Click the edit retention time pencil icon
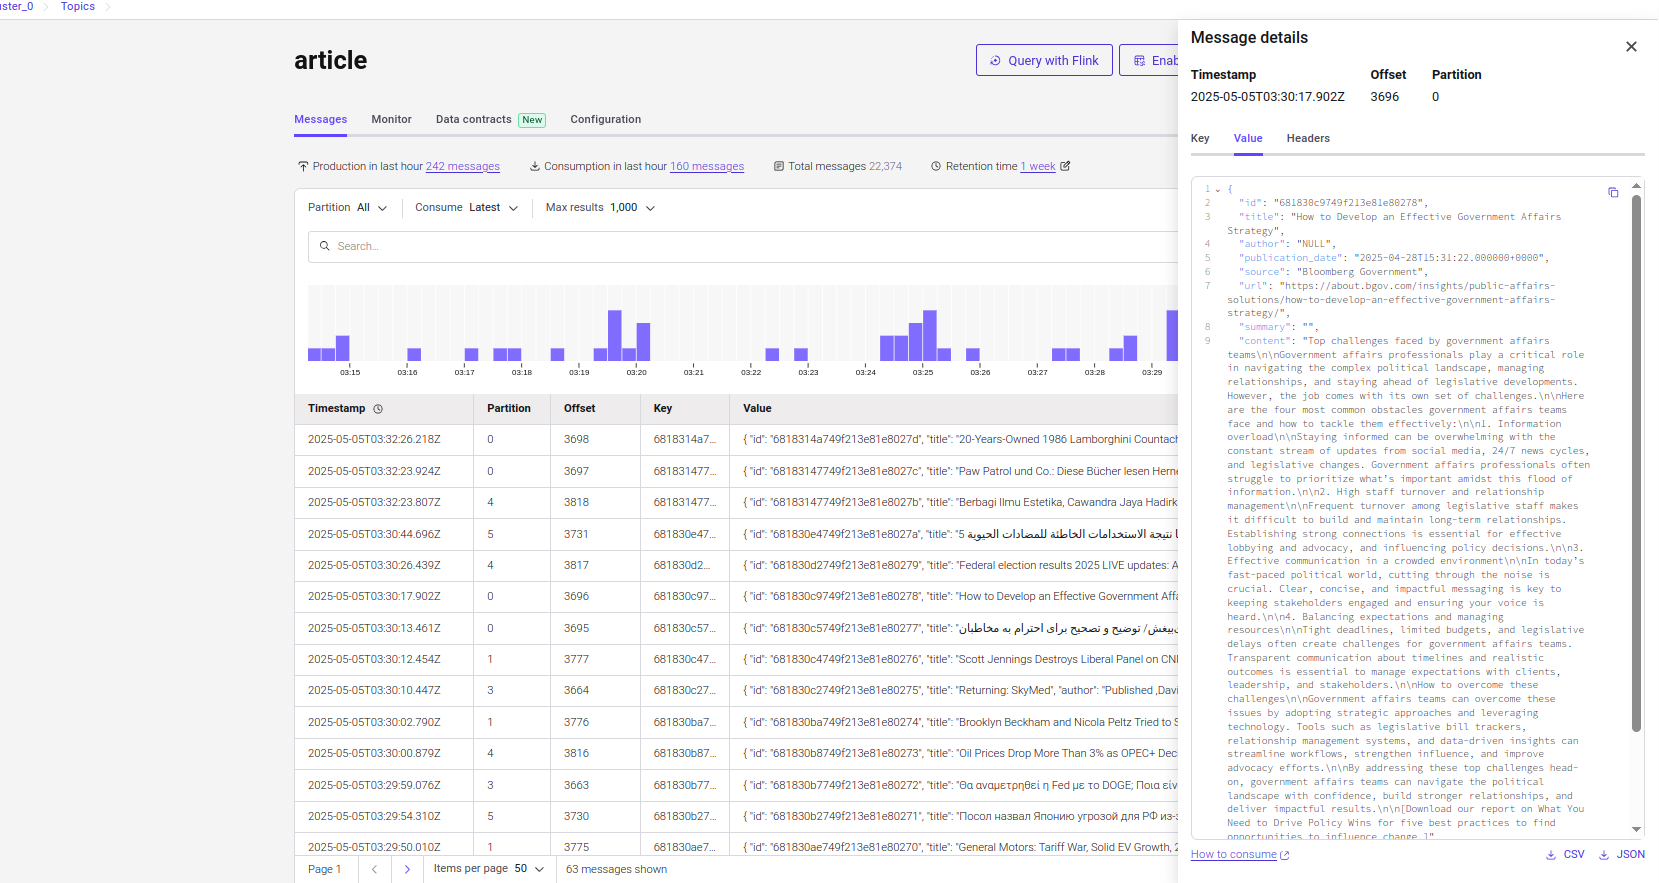 pos(1065,166)
